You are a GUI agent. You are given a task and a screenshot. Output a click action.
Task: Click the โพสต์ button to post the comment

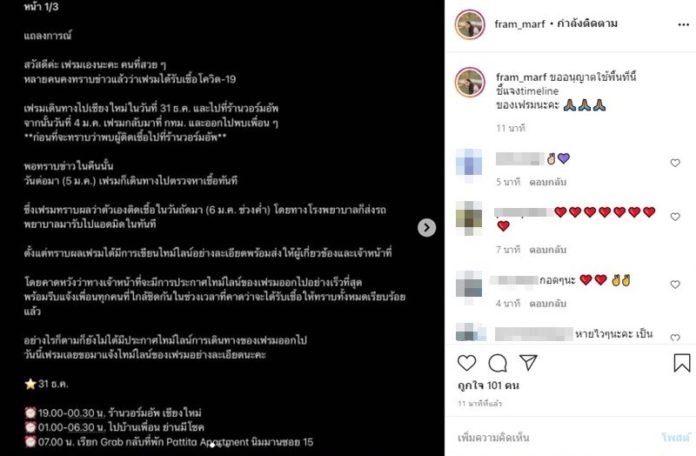tap(676, 437)
